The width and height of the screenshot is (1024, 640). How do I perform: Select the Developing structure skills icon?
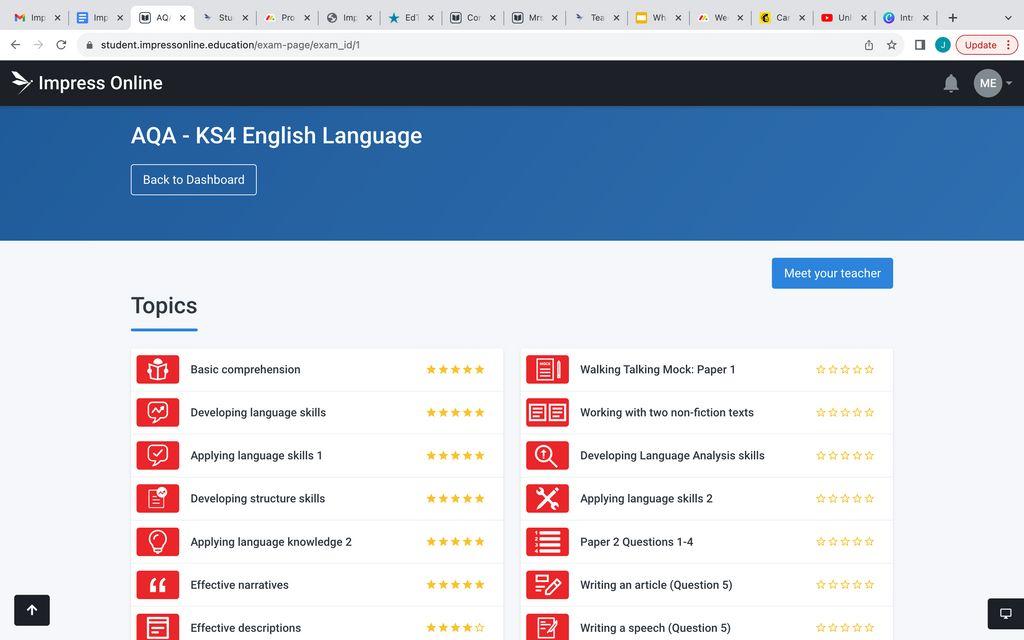(157, 499)
